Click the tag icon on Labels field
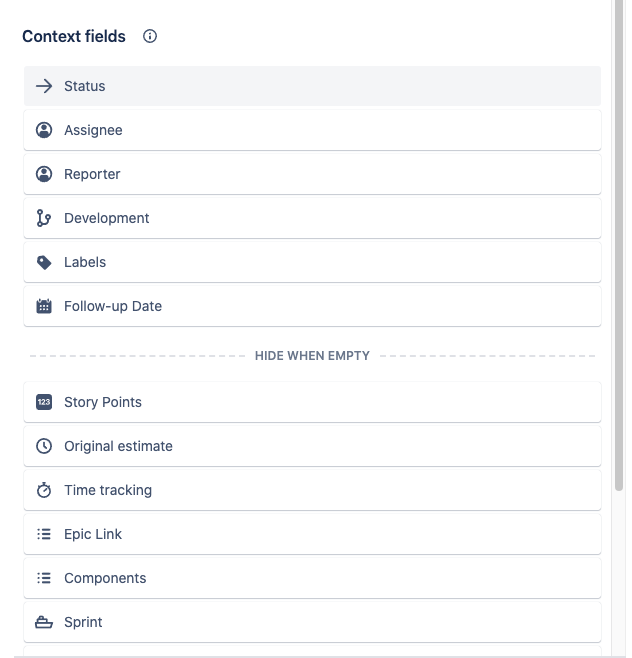This screenshot has height=658, width=632. pyautogui.click(x=44, y=262)
